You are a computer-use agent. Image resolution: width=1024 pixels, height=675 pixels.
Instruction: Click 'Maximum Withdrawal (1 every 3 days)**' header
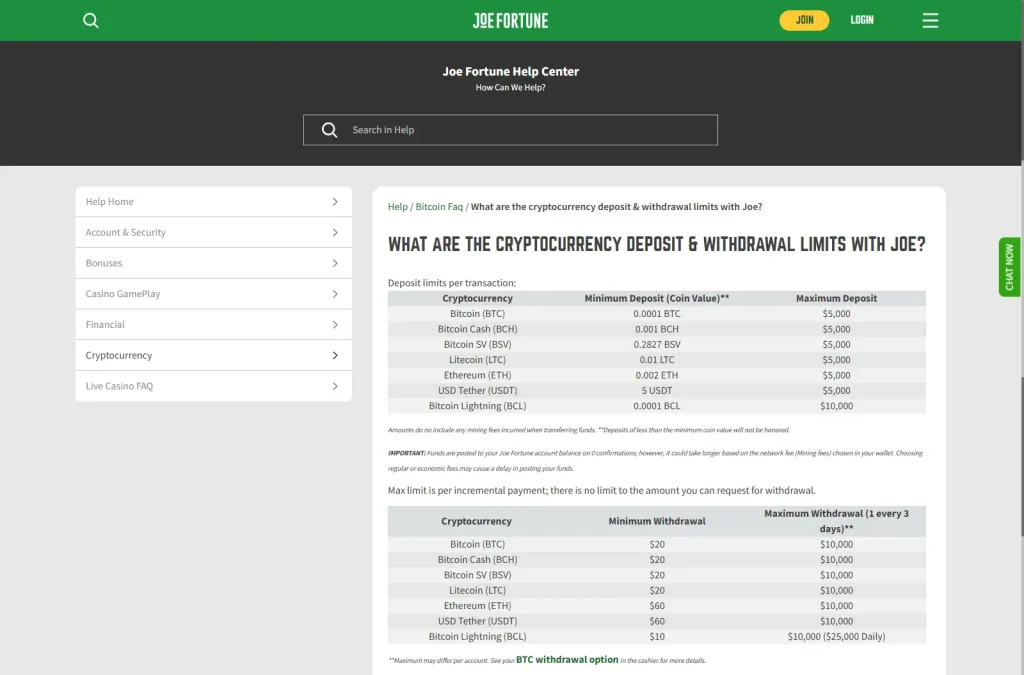[837, 521]
